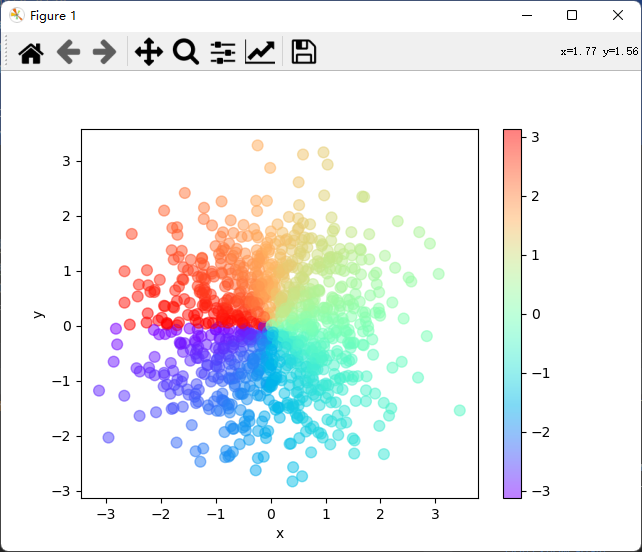The width and height of the screenshot is (642, 552).
Task: Open Configure subplots settings
Action: 223,52
